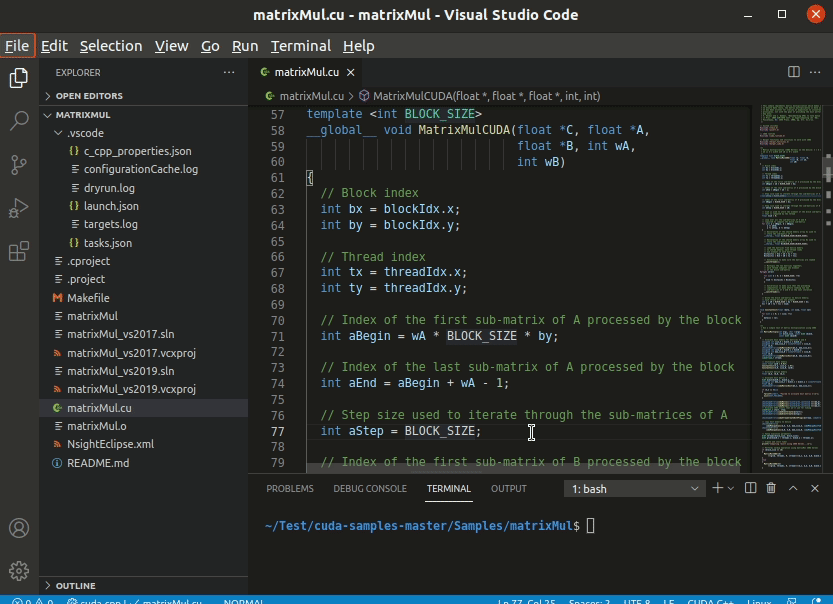Maximize the panel with up chevron
Screen dimensions: 833x604
click(793, 488)
